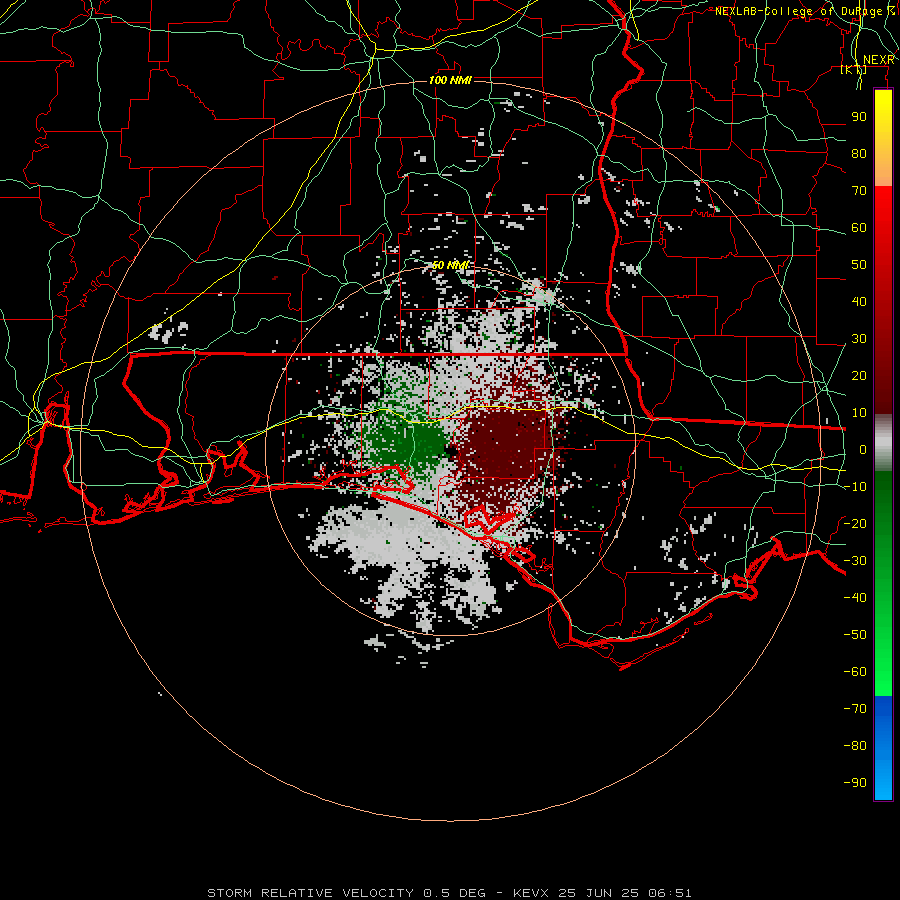This screenshot has width=900, height=900.
Task: Click the positive 10 scale label
Action: [859, 413]
